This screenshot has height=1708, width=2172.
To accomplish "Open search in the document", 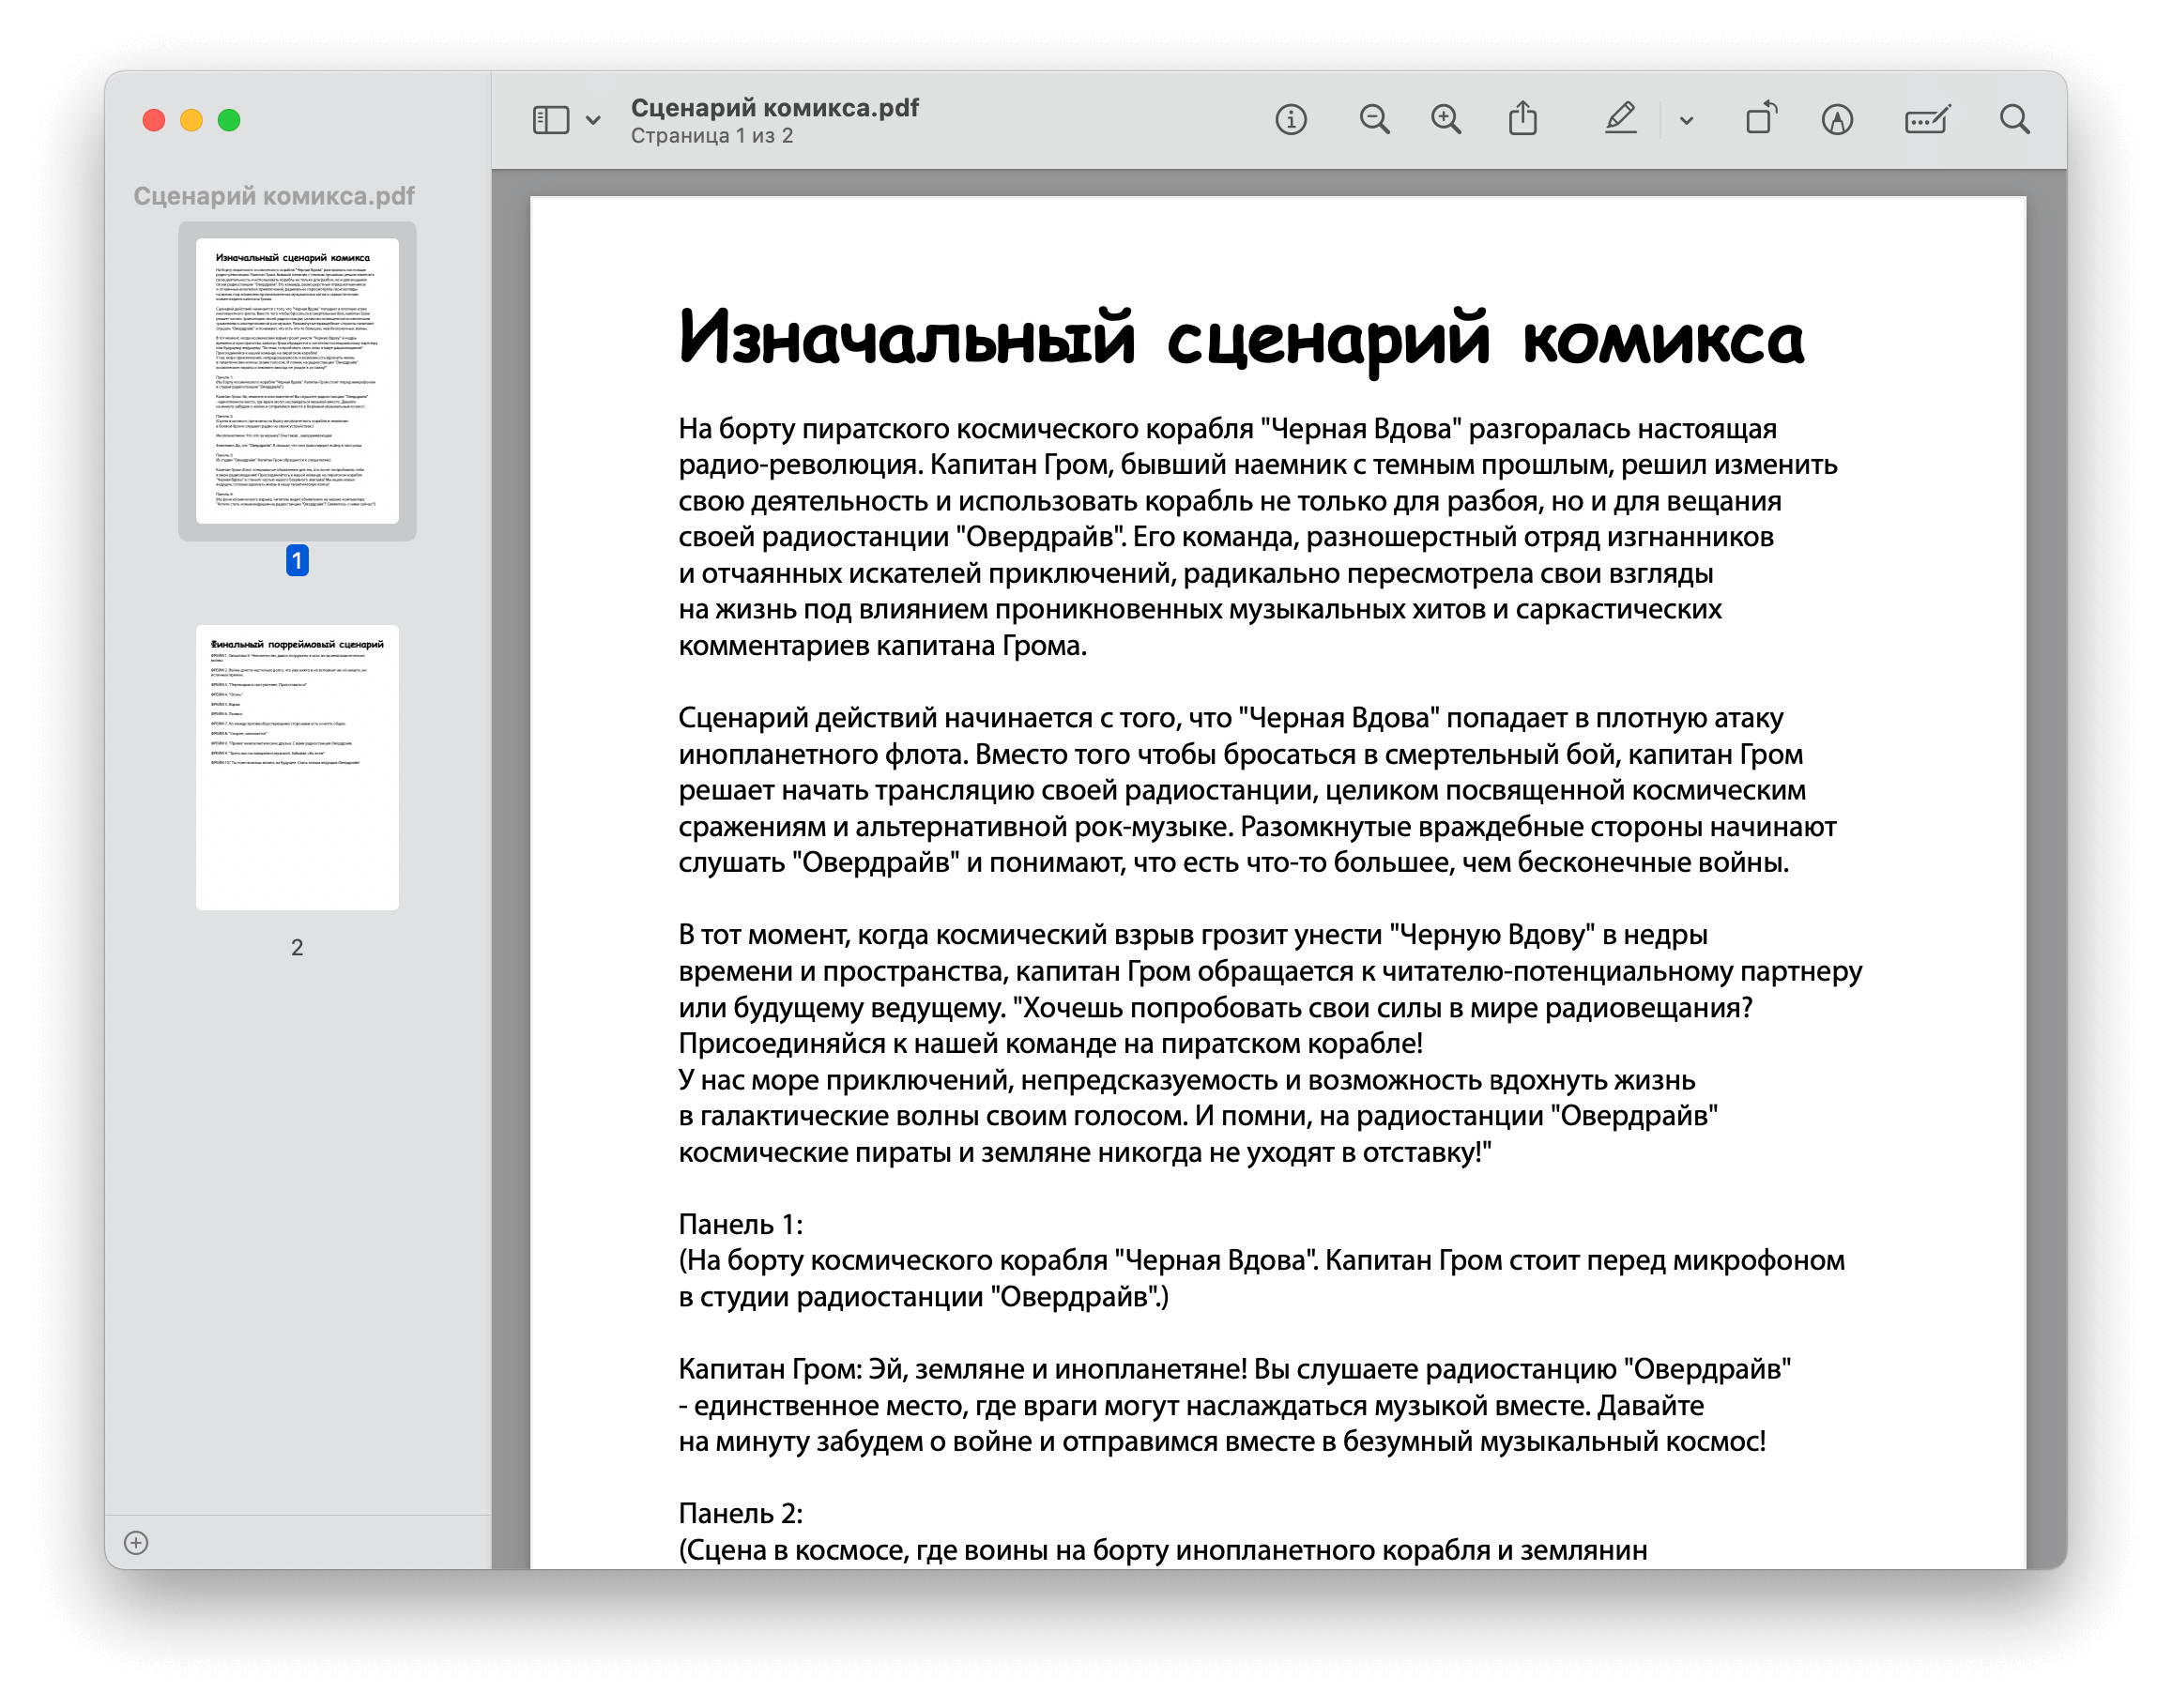I will [x=2014, y=120].
